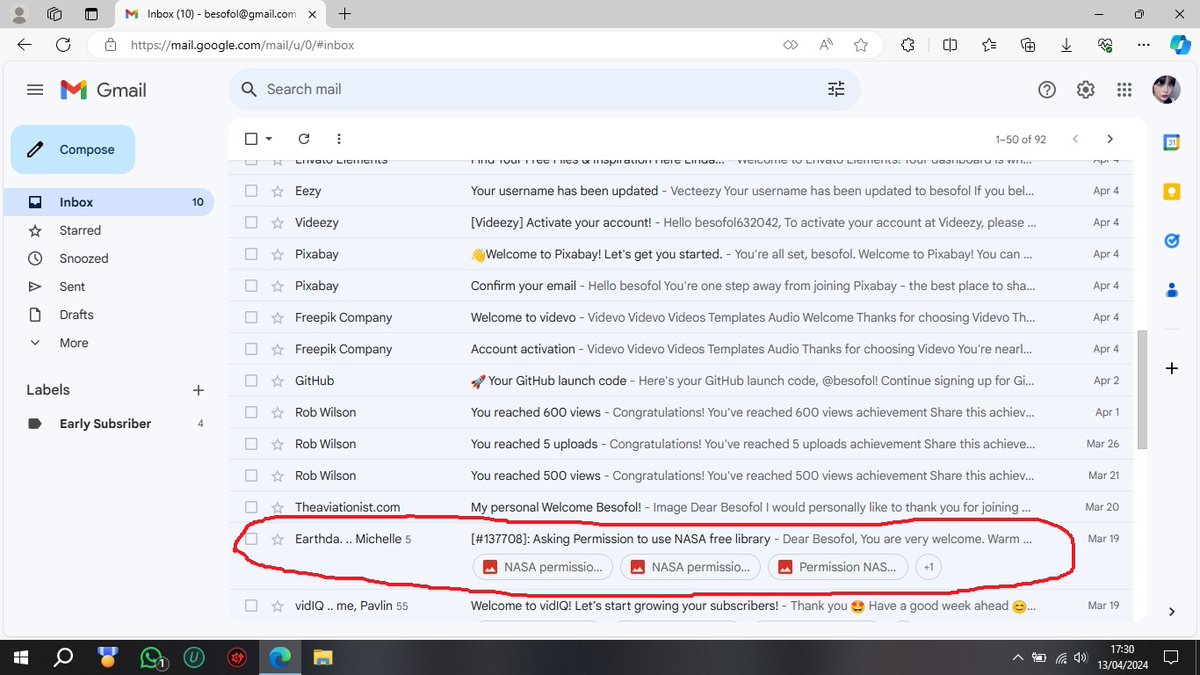Viewport: 1200px width, 675px height.
Task: Open the Support help icon
Action: point(1047,90)
